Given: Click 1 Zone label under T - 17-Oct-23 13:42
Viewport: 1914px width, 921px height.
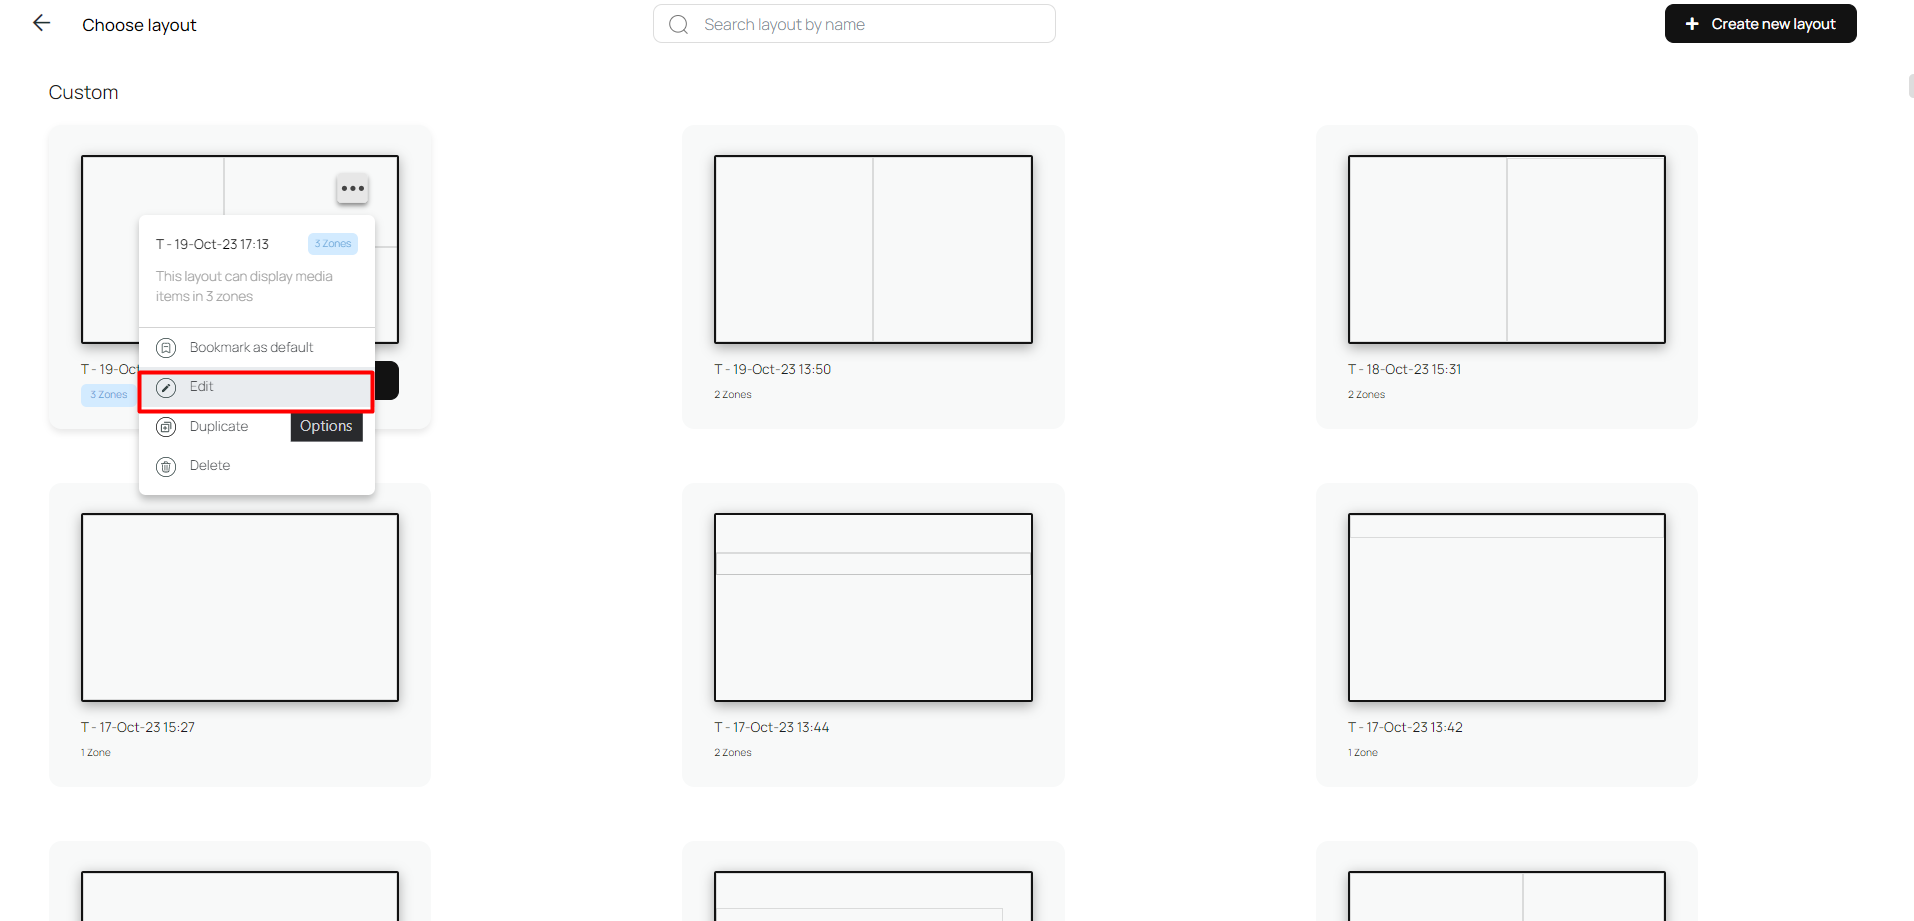Looking at the screenshot, I should (1363, 753).
